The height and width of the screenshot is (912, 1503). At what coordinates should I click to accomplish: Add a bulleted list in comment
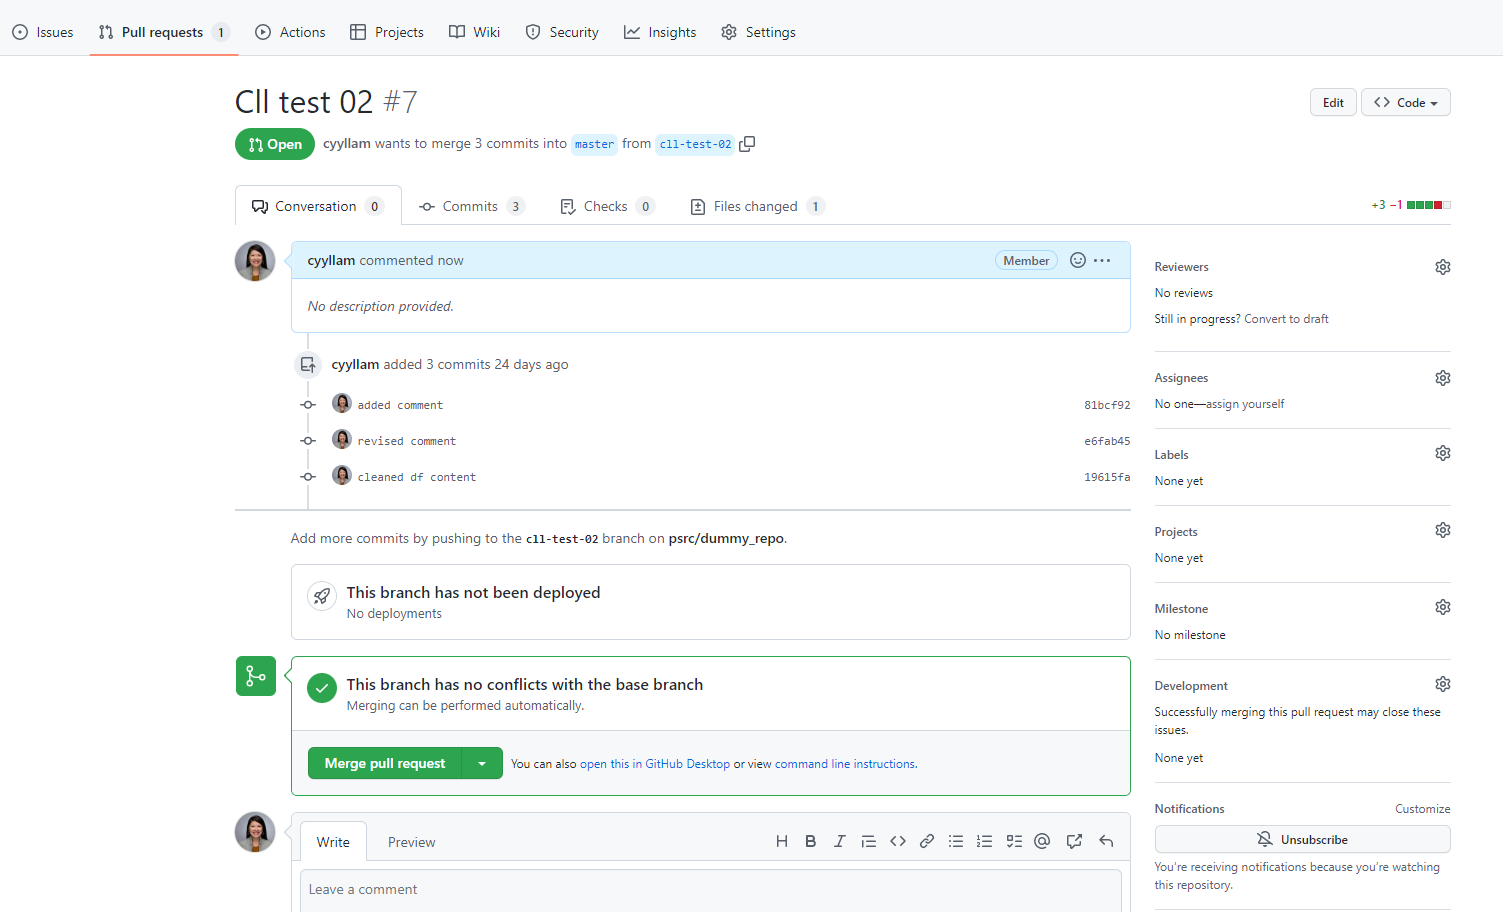coord(956,841)
